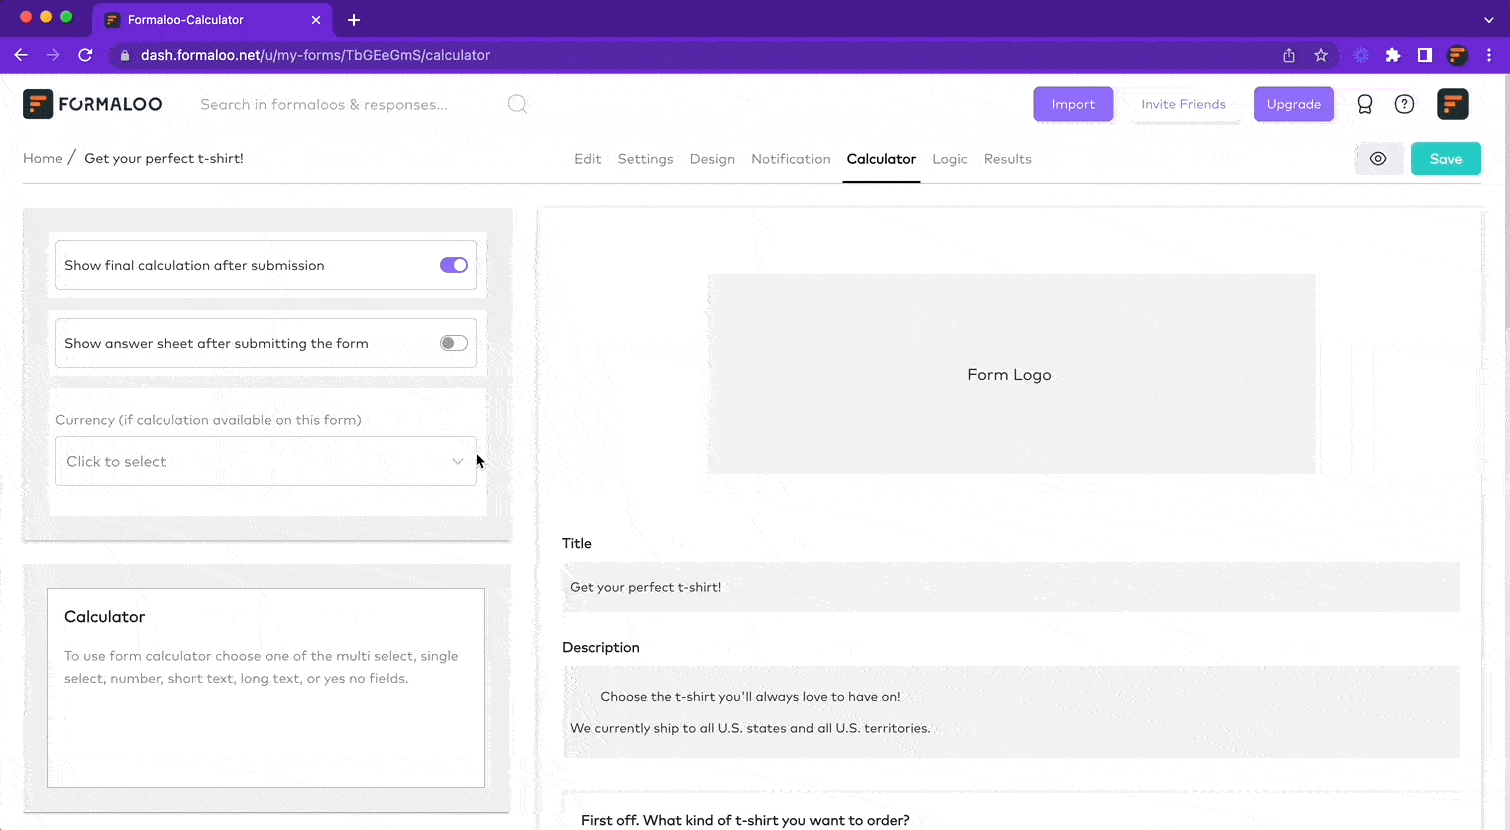This screenshot has width=1510, height=830.
Task: Reload the page
Action: [x=85, y=55]
